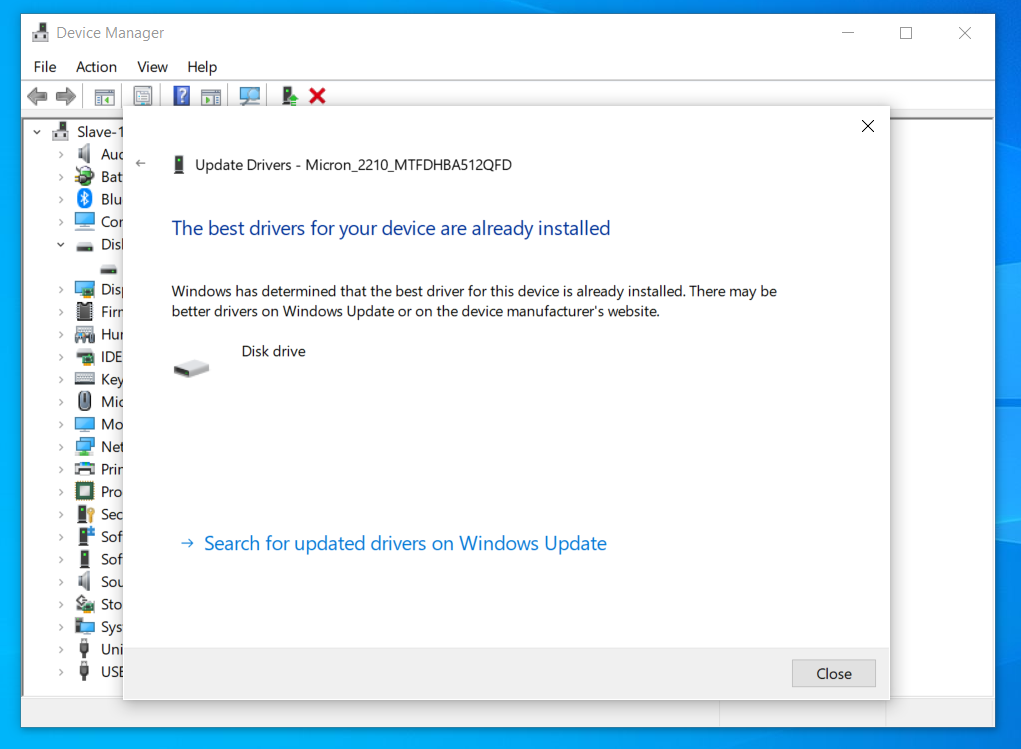This screenshot has width=1021, height=749.
Task: Open the Help menu
Action: click(202, 67)
